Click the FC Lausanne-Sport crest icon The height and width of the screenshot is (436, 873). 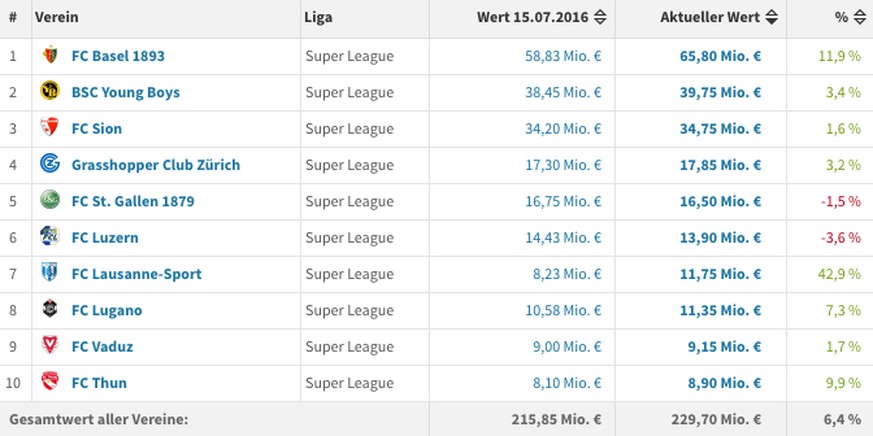[50, 272]
